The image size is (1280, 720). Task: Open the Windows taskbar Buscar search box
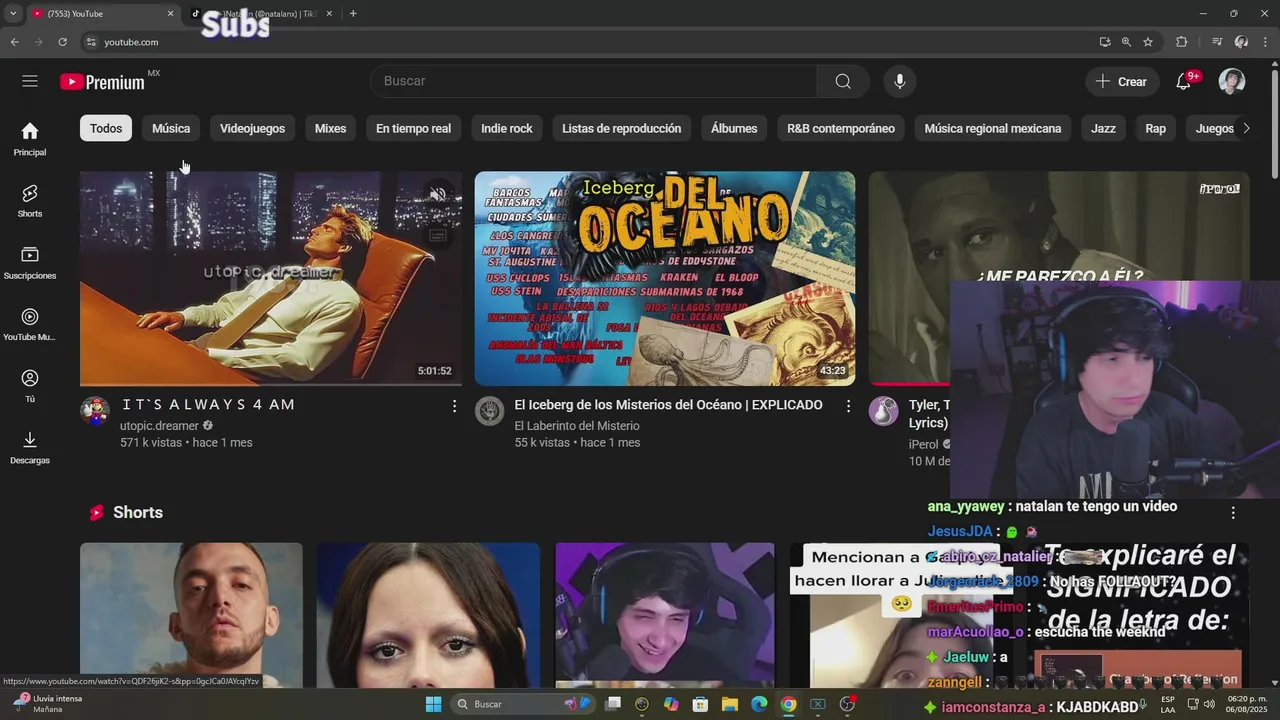(x=523, y=704)
